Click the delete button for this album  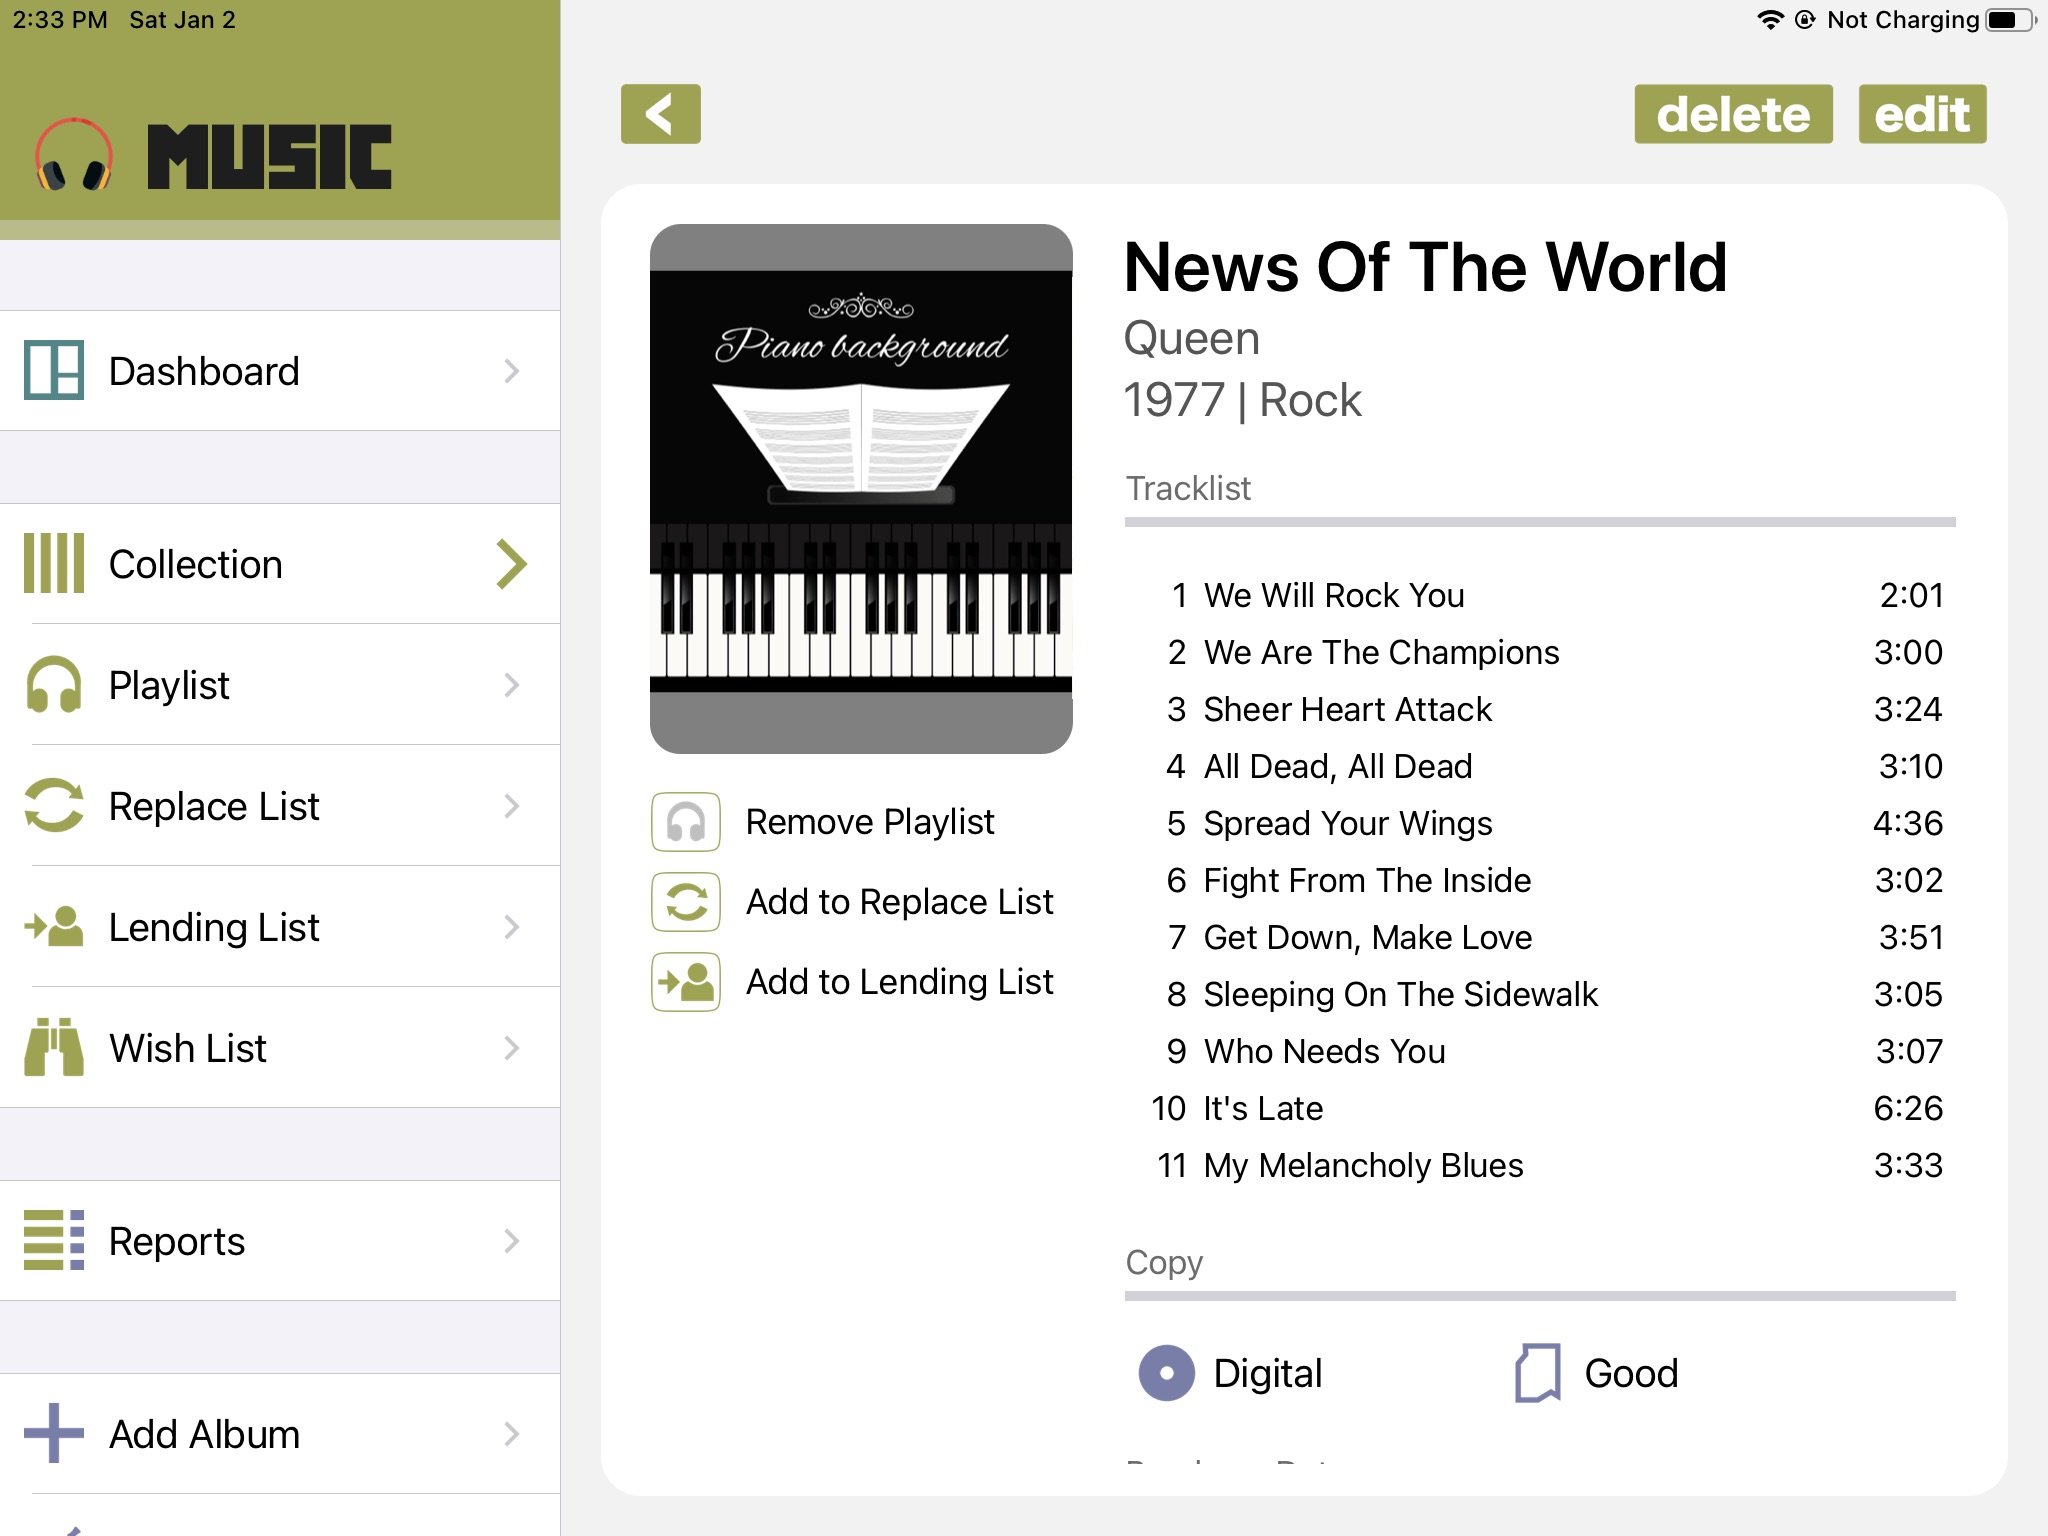coord(1732,113)
